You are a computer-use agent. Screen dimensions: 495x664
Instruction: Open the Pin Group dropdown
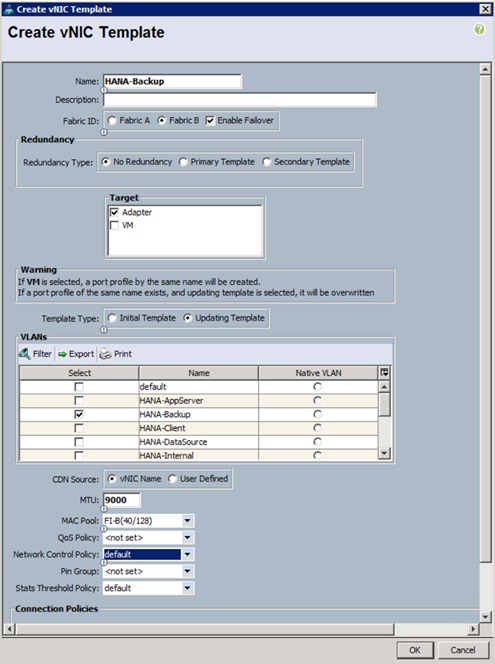pos(188,571)
